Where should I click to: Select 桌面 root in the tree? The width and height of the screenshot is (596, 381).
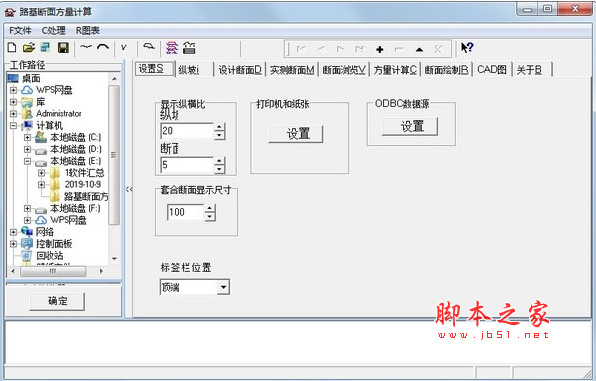pyautogui.click(x=31, y=78)
